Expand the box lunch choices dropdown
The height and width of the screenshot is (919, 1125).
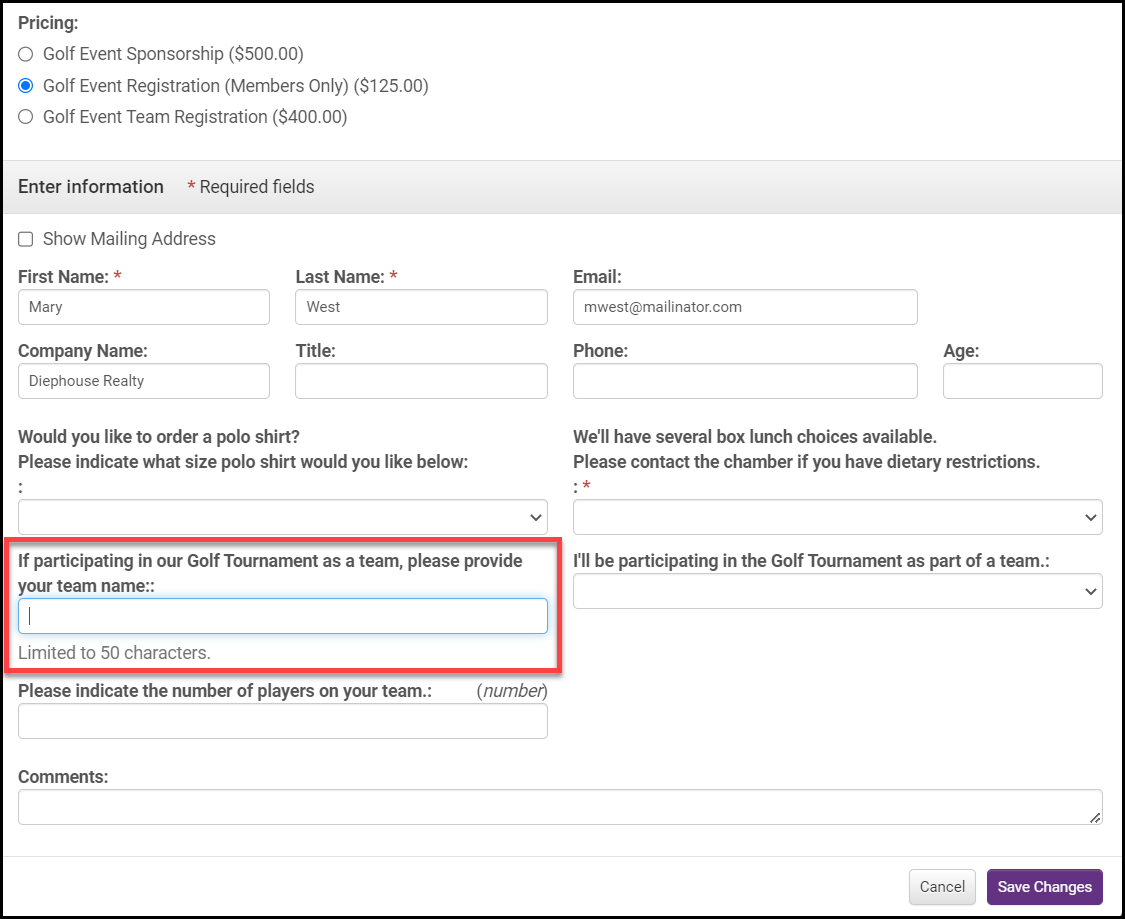[x=837, y=517]
